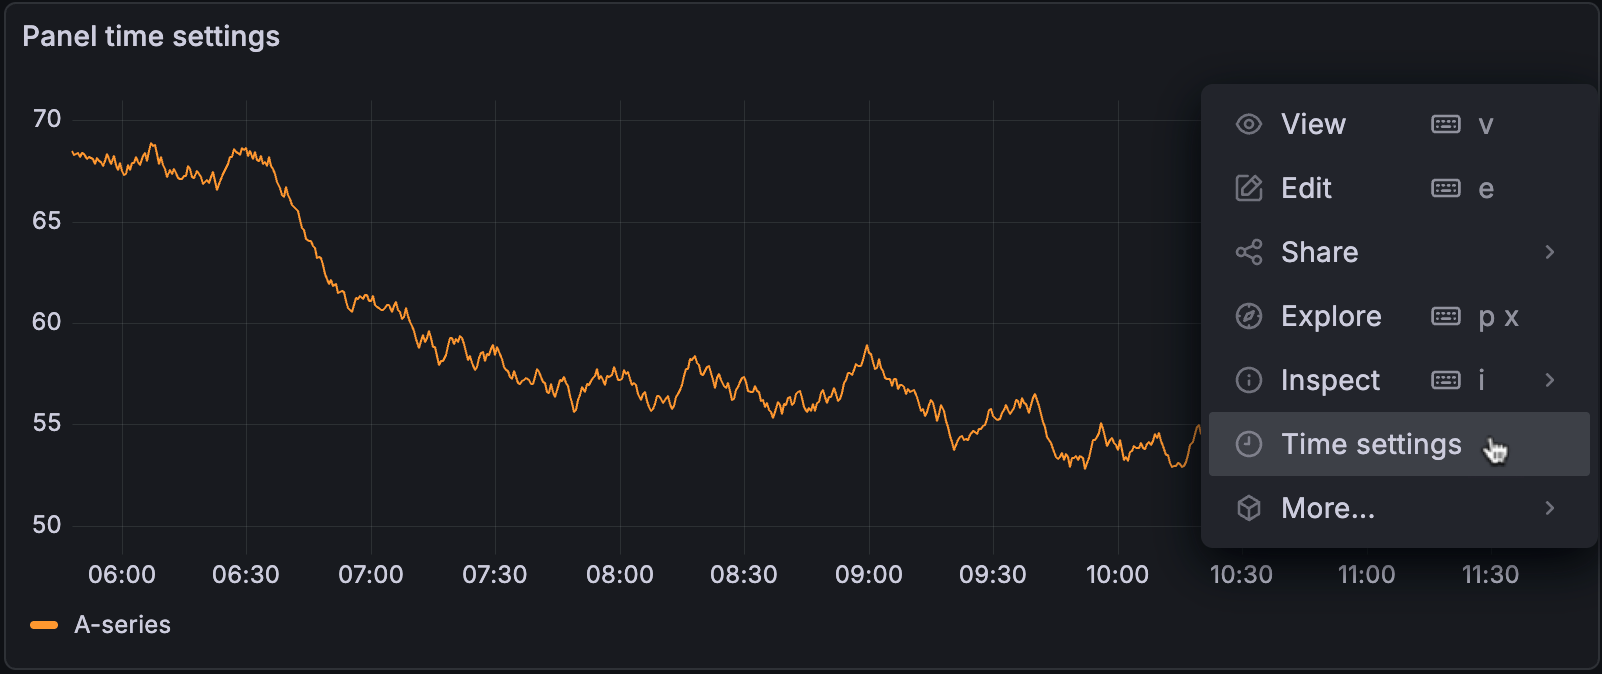1602x674 pixels.
Task: Click the keyboard icon in the Explore row
Action: (1445, 316)
